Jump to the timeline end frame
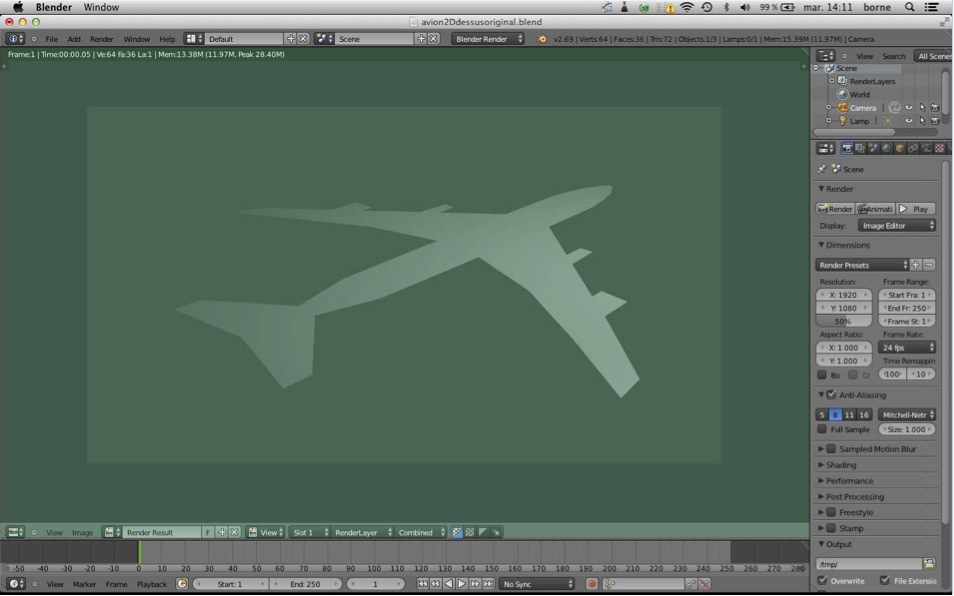The image size is (954, 596). pos(489,584)
